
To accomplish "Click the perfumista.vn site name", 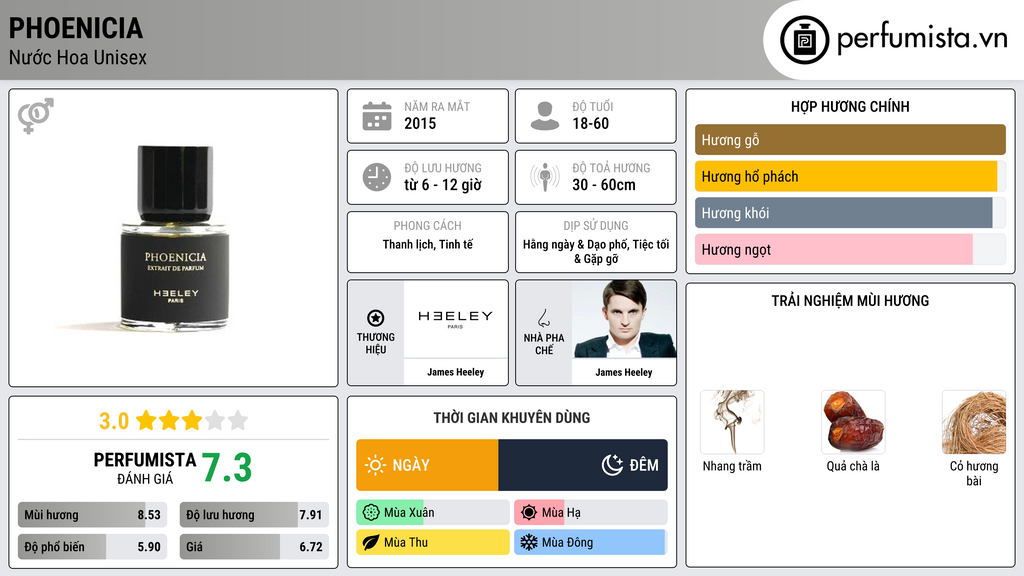I will tap(922, 39).
